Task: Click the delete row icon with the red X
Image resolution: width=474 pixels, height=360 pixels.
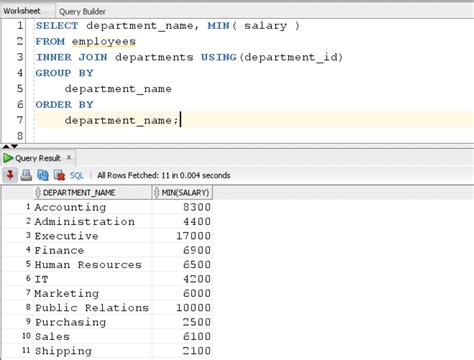Action: [x=59, y=175]
